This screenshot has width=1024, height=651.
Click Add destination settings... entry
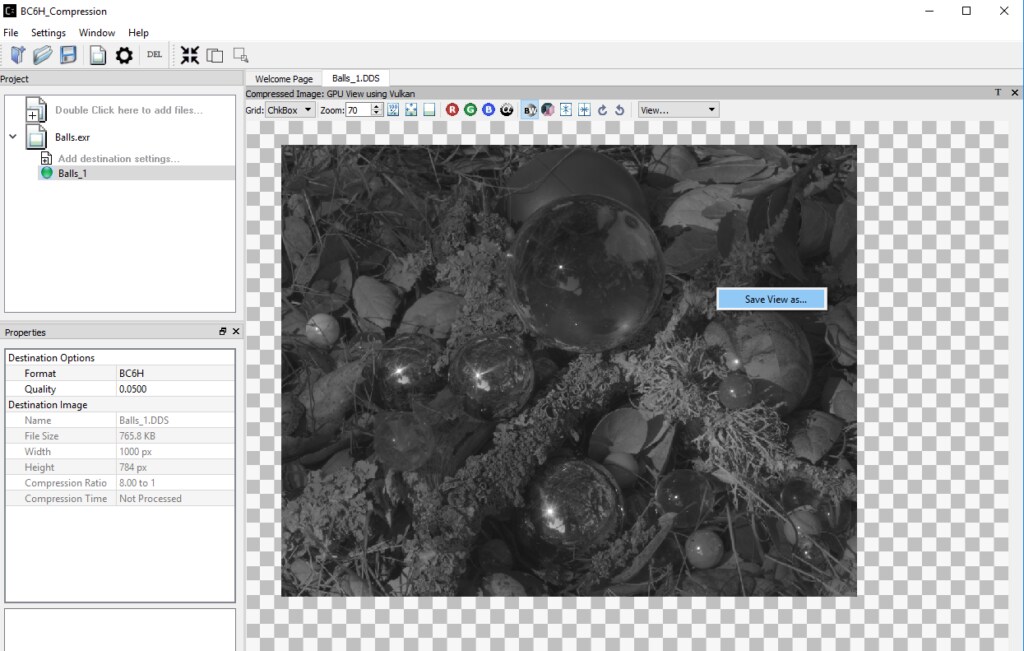pyautogui.click(x=118, y=158)
